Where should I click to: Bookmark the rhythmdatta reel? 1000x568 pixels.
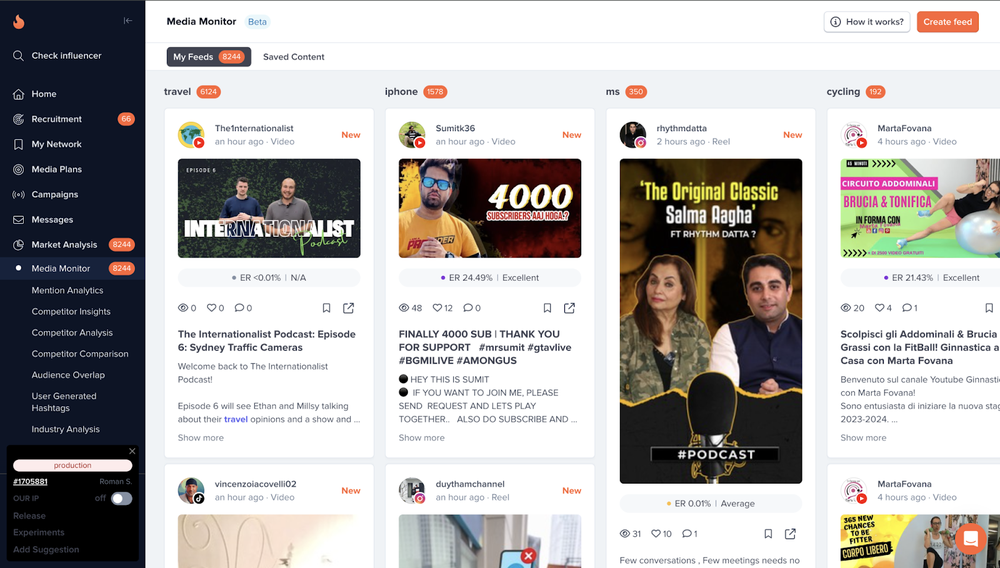[768, 534]
